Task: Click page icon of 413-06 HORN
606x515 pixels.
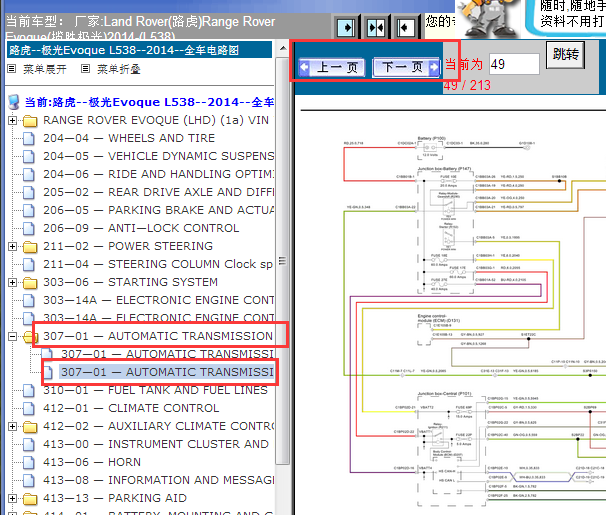Action: [x=29, y=463]
